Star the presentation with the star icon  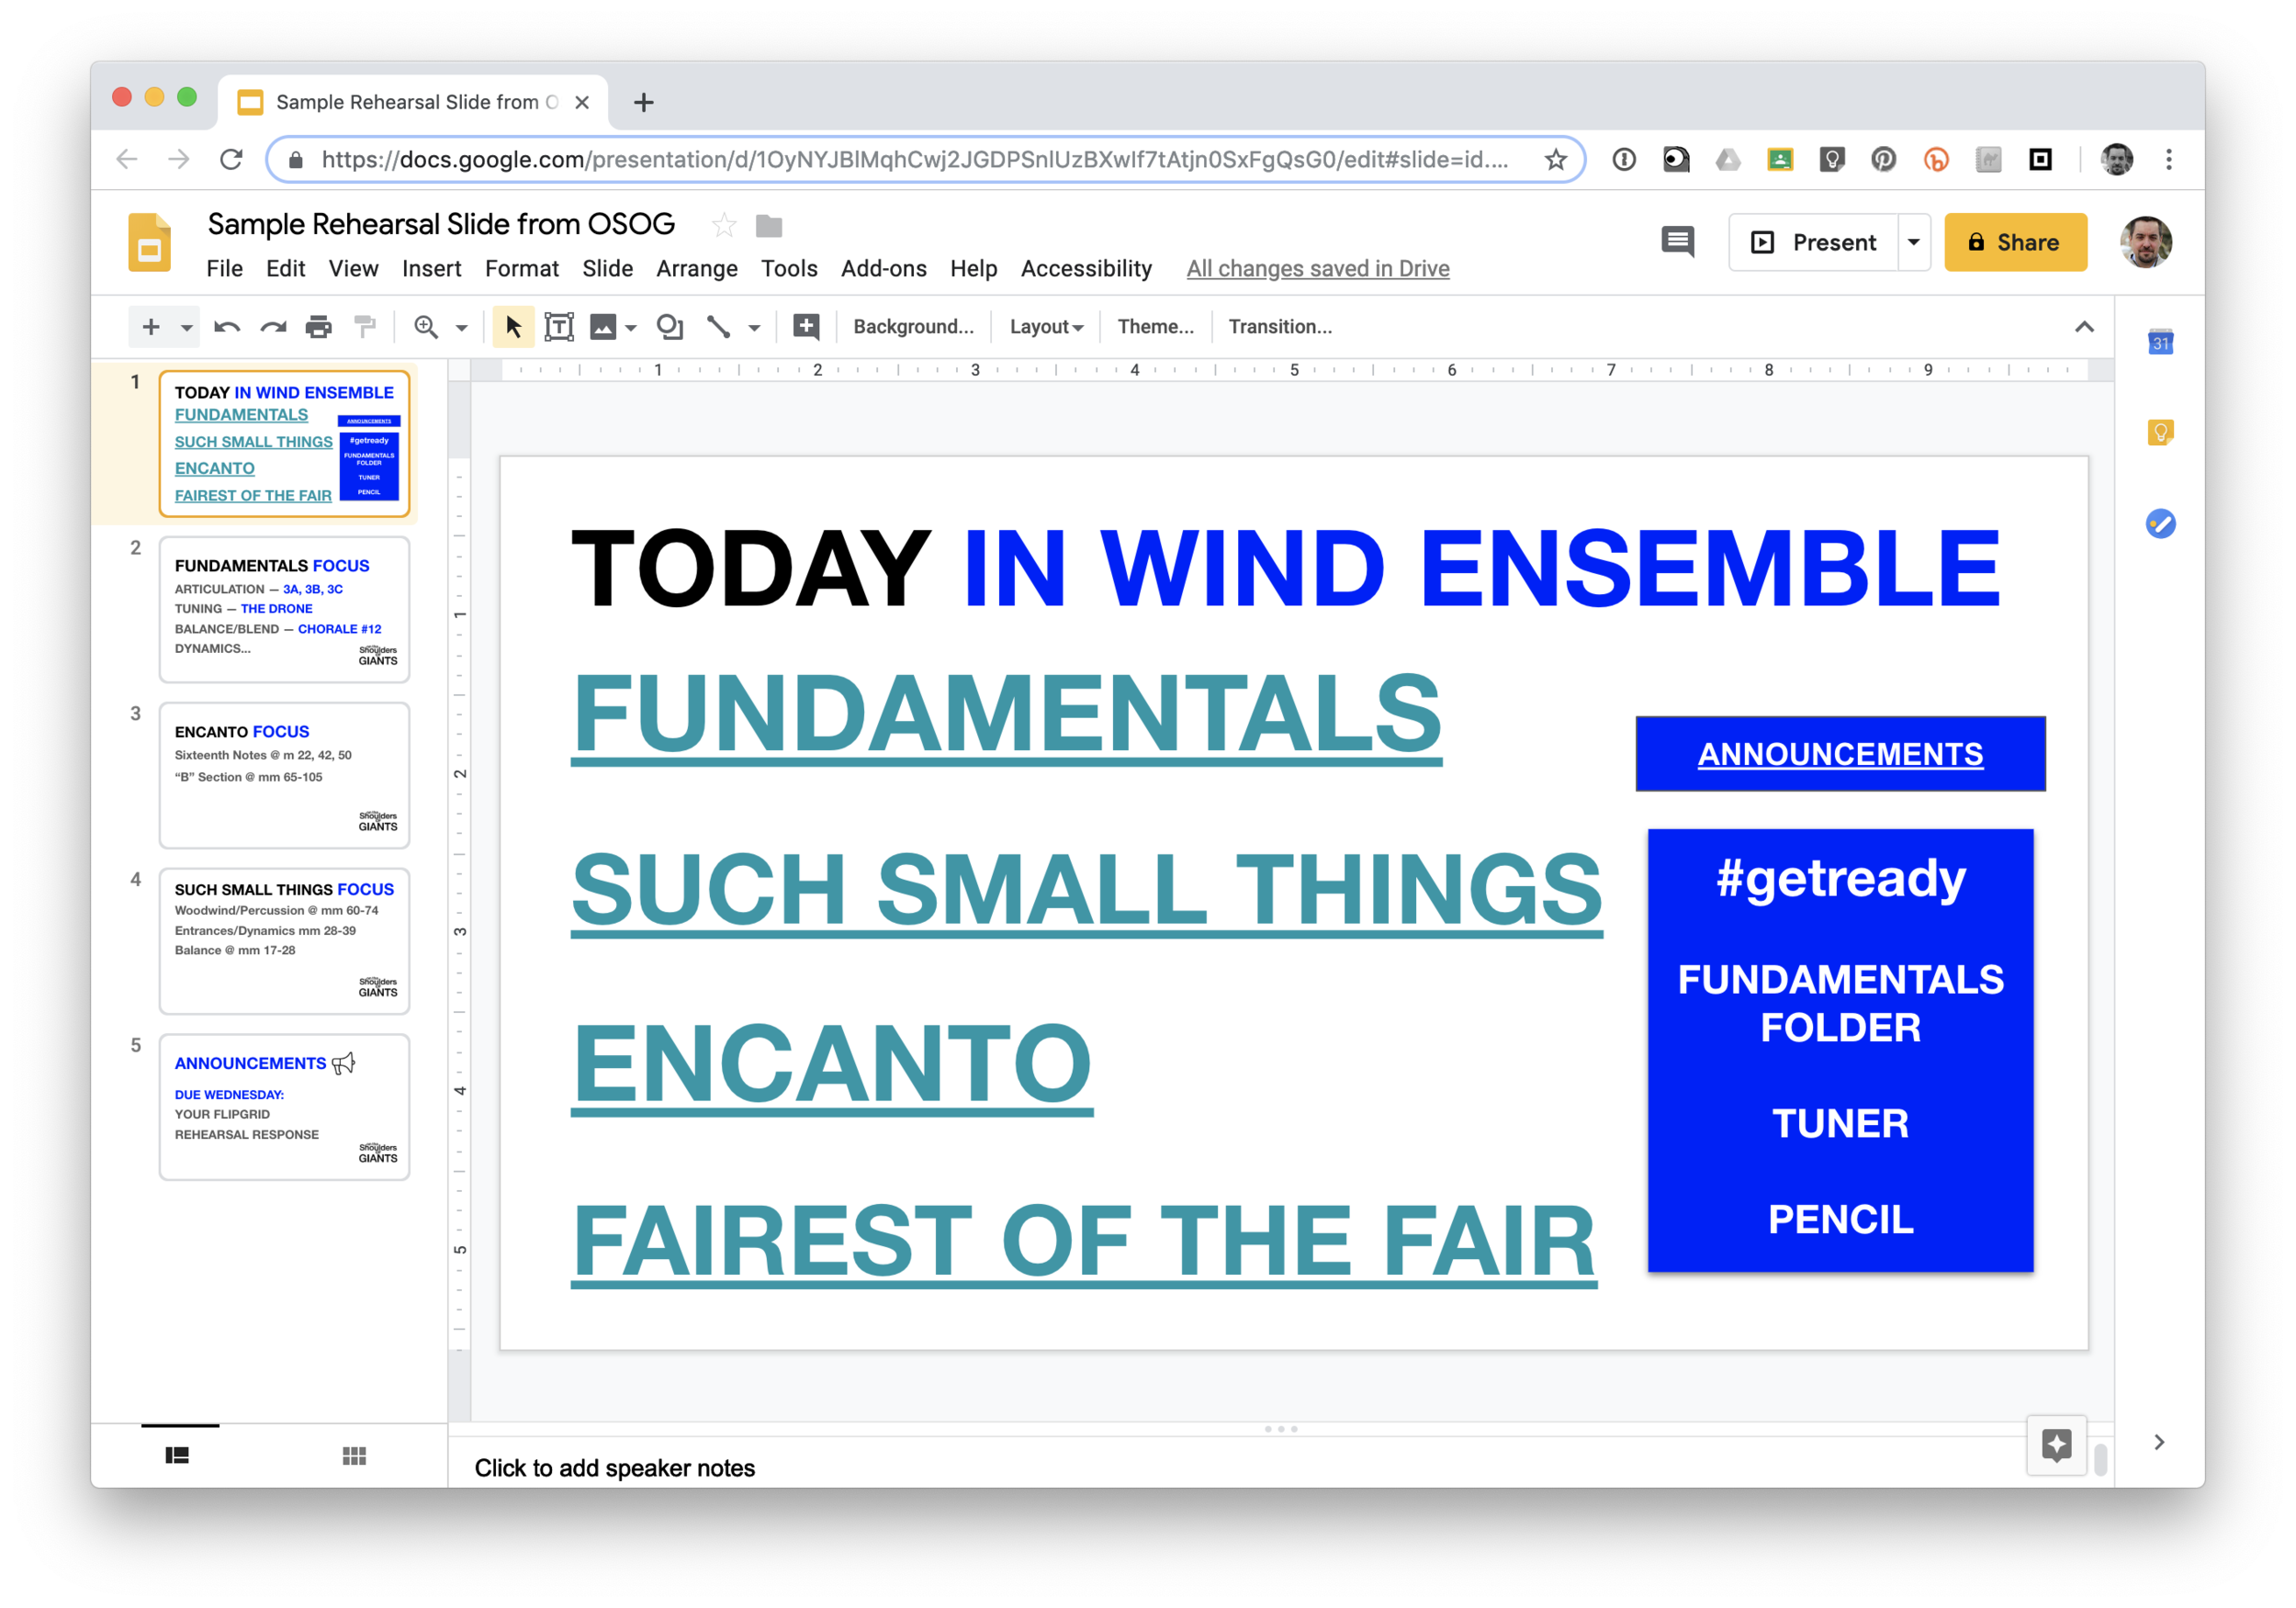(x=724, y=226)
